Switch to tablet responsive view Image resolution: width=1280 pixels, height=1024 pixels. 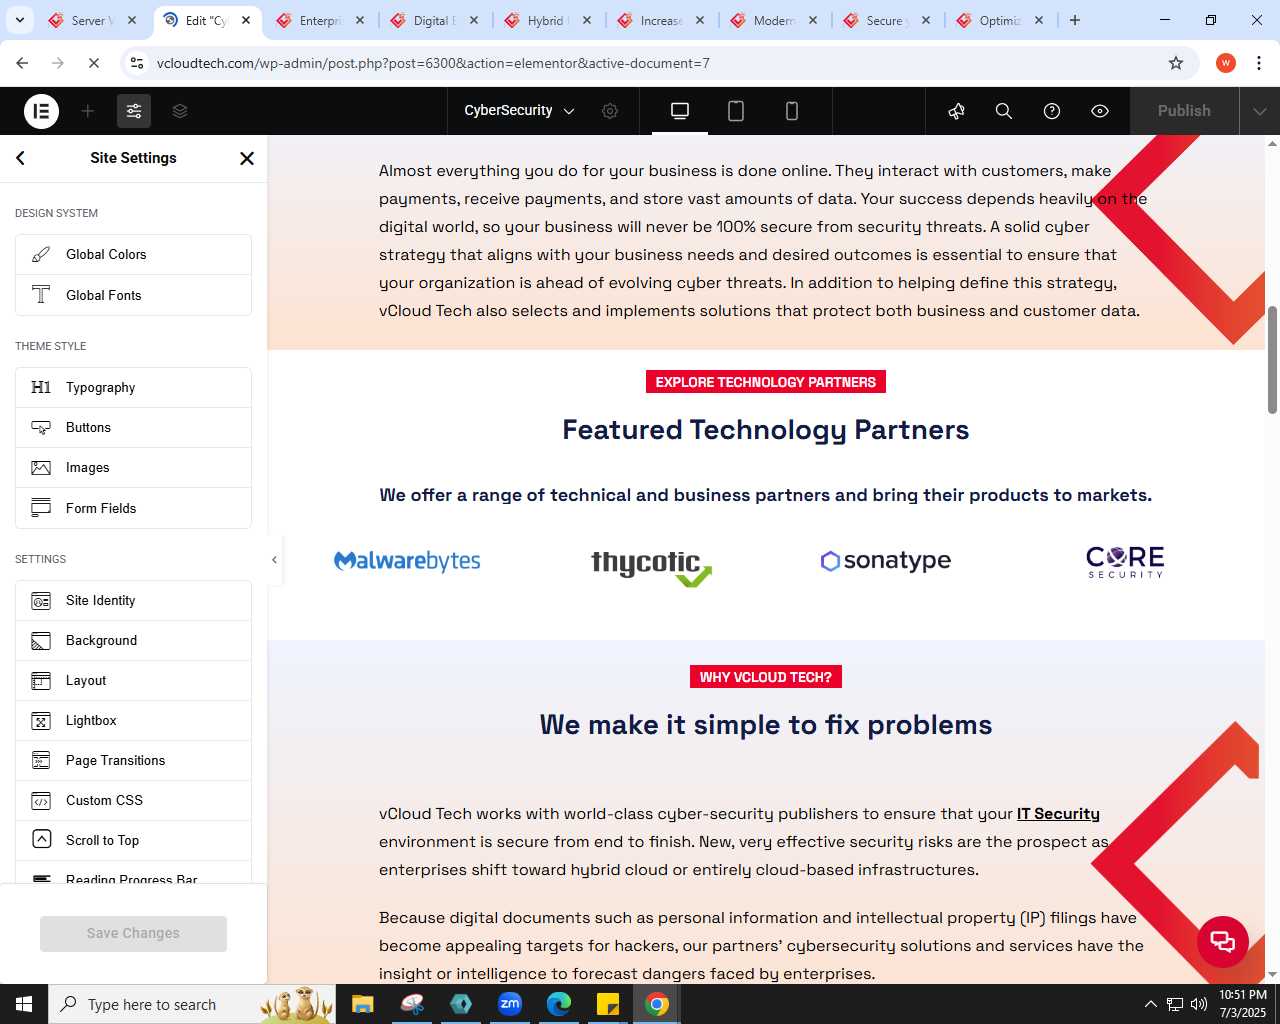(736, 111)
